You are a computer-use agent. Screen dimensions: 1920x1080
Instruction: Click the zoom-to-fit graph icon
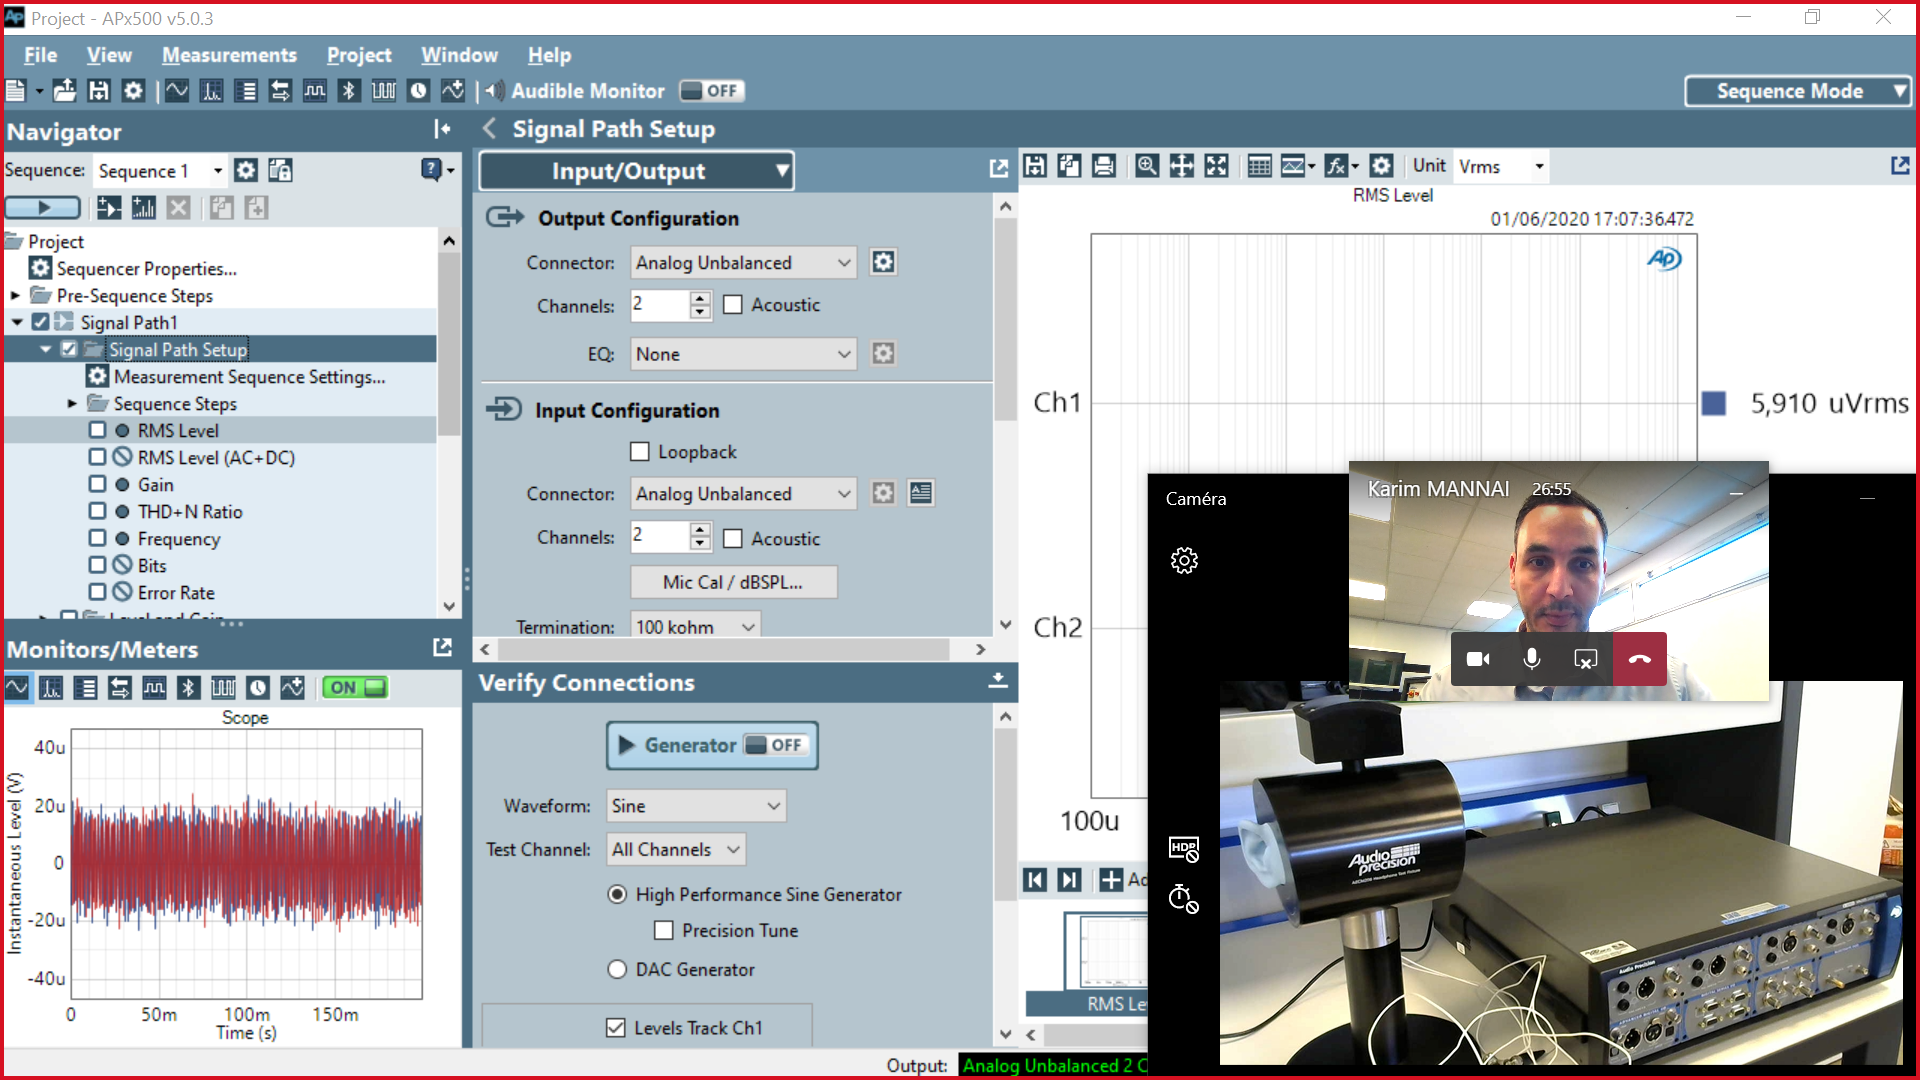(1216, 166)
